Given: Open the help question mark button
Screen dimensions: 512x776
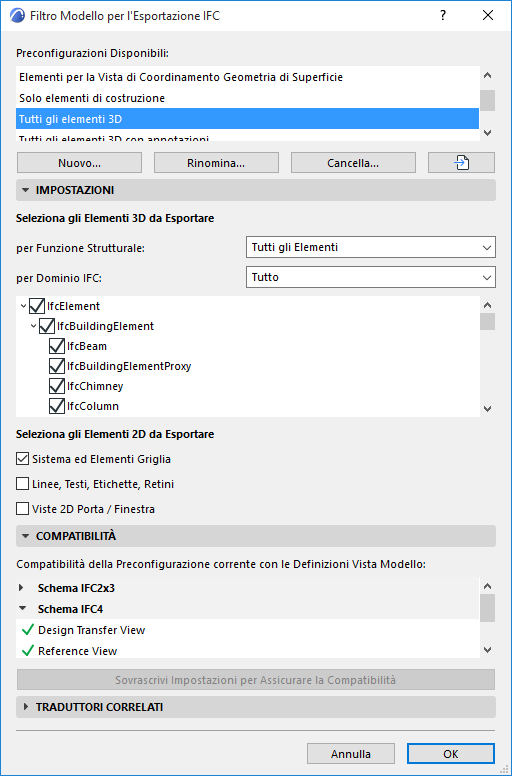Looking at the screenshot, I should click(443, 16).
